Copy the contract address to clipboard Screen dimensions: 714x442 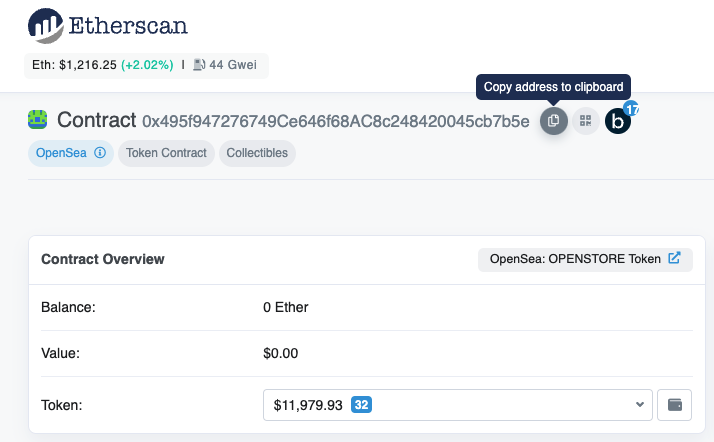(x=553, y=121)
